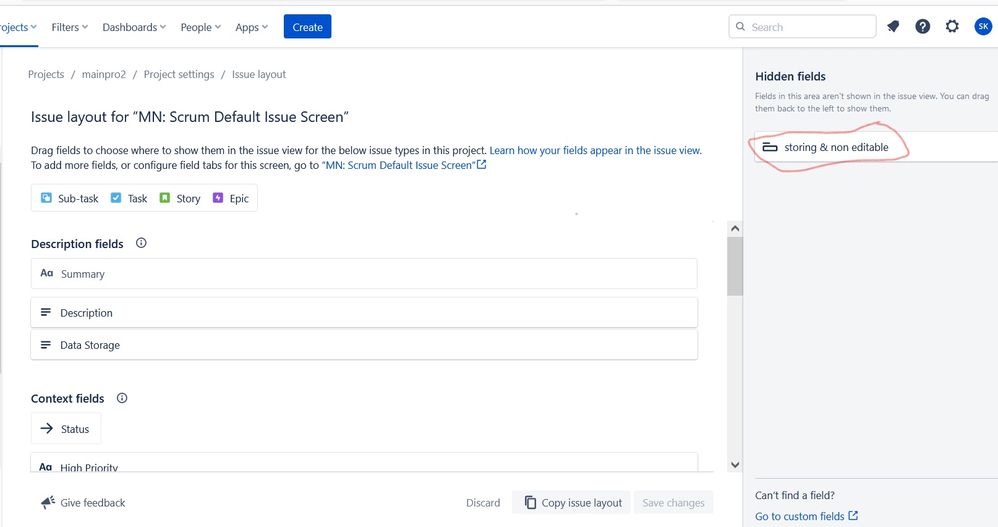Click the Create button

(x=307, y=27)
